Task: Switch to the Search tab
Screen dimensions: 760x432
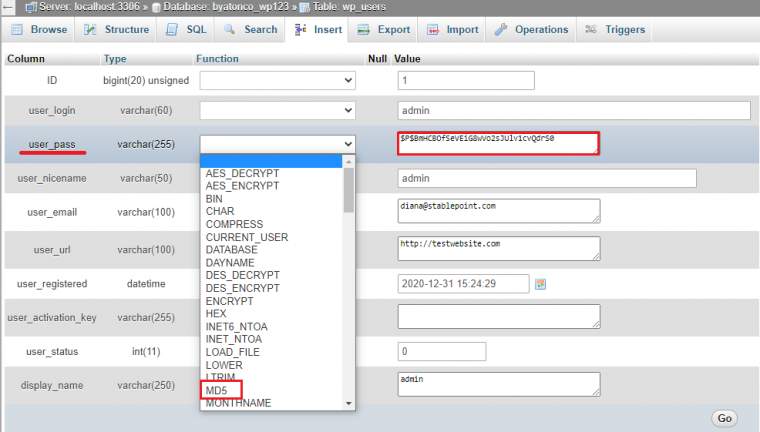Action: (251, 30)
